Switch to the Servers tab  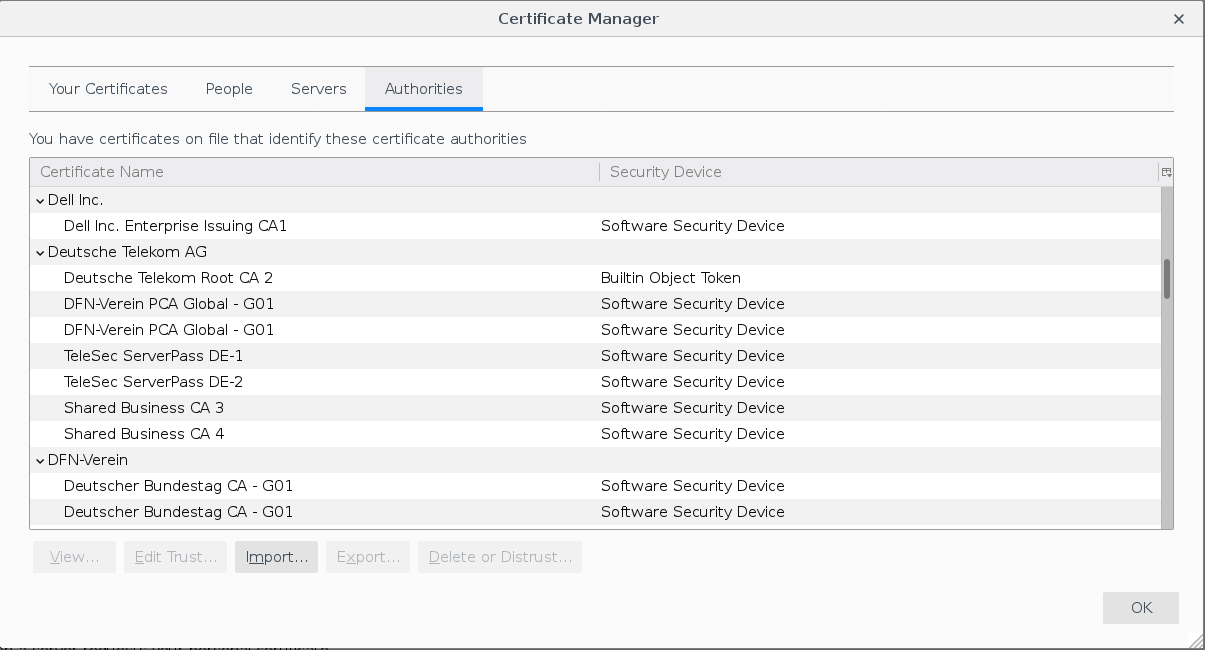[x=319, y=89]
